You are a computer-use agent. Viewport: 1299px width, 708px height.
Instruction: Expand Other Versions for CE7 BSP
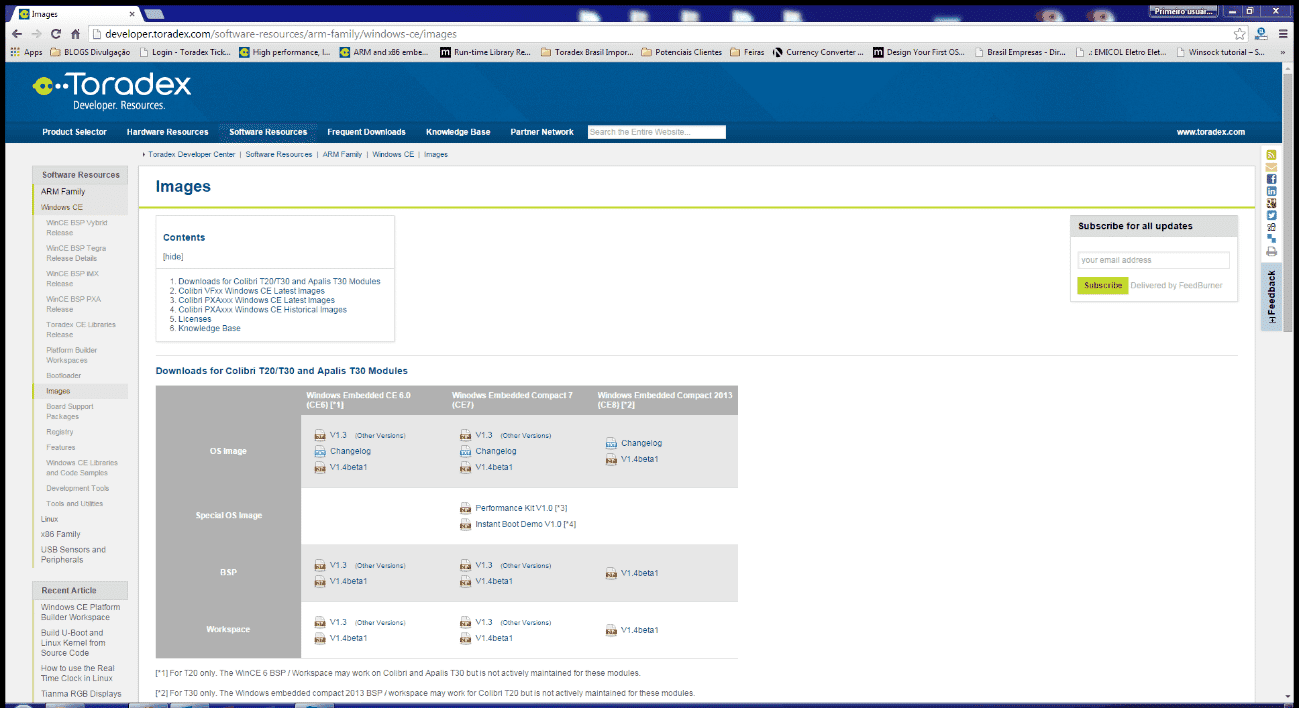tap(526, 566)
